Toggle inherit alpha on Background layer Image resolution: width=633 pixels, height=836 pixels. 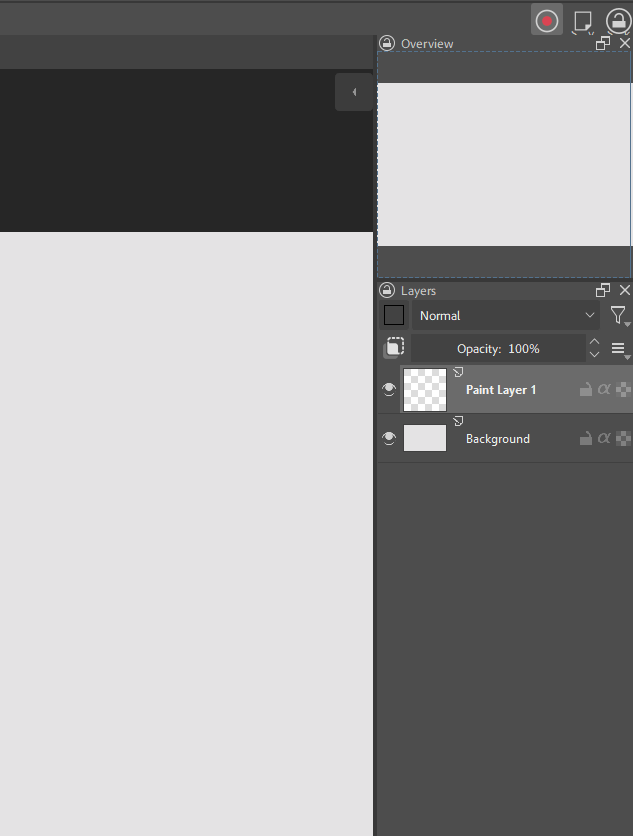(x=604, y=438)
